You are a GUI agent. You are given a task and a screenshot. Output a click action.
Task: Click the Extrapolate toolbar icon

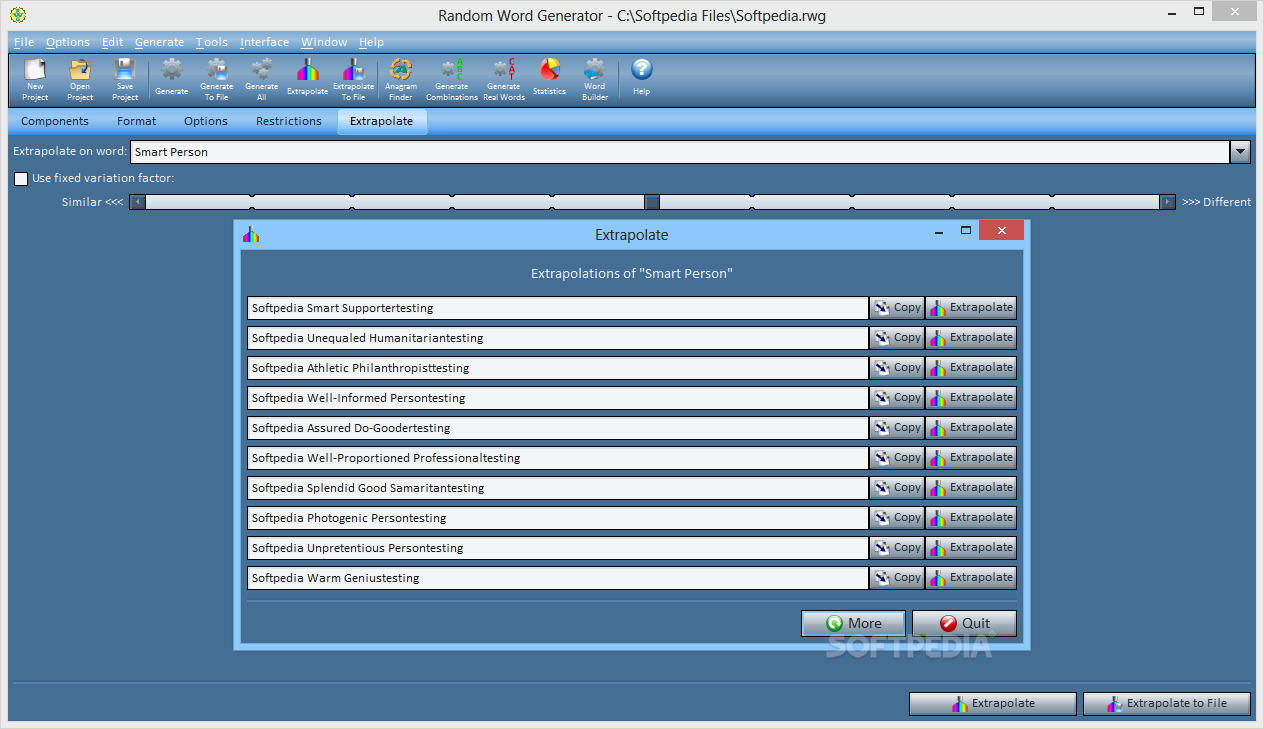307,79
